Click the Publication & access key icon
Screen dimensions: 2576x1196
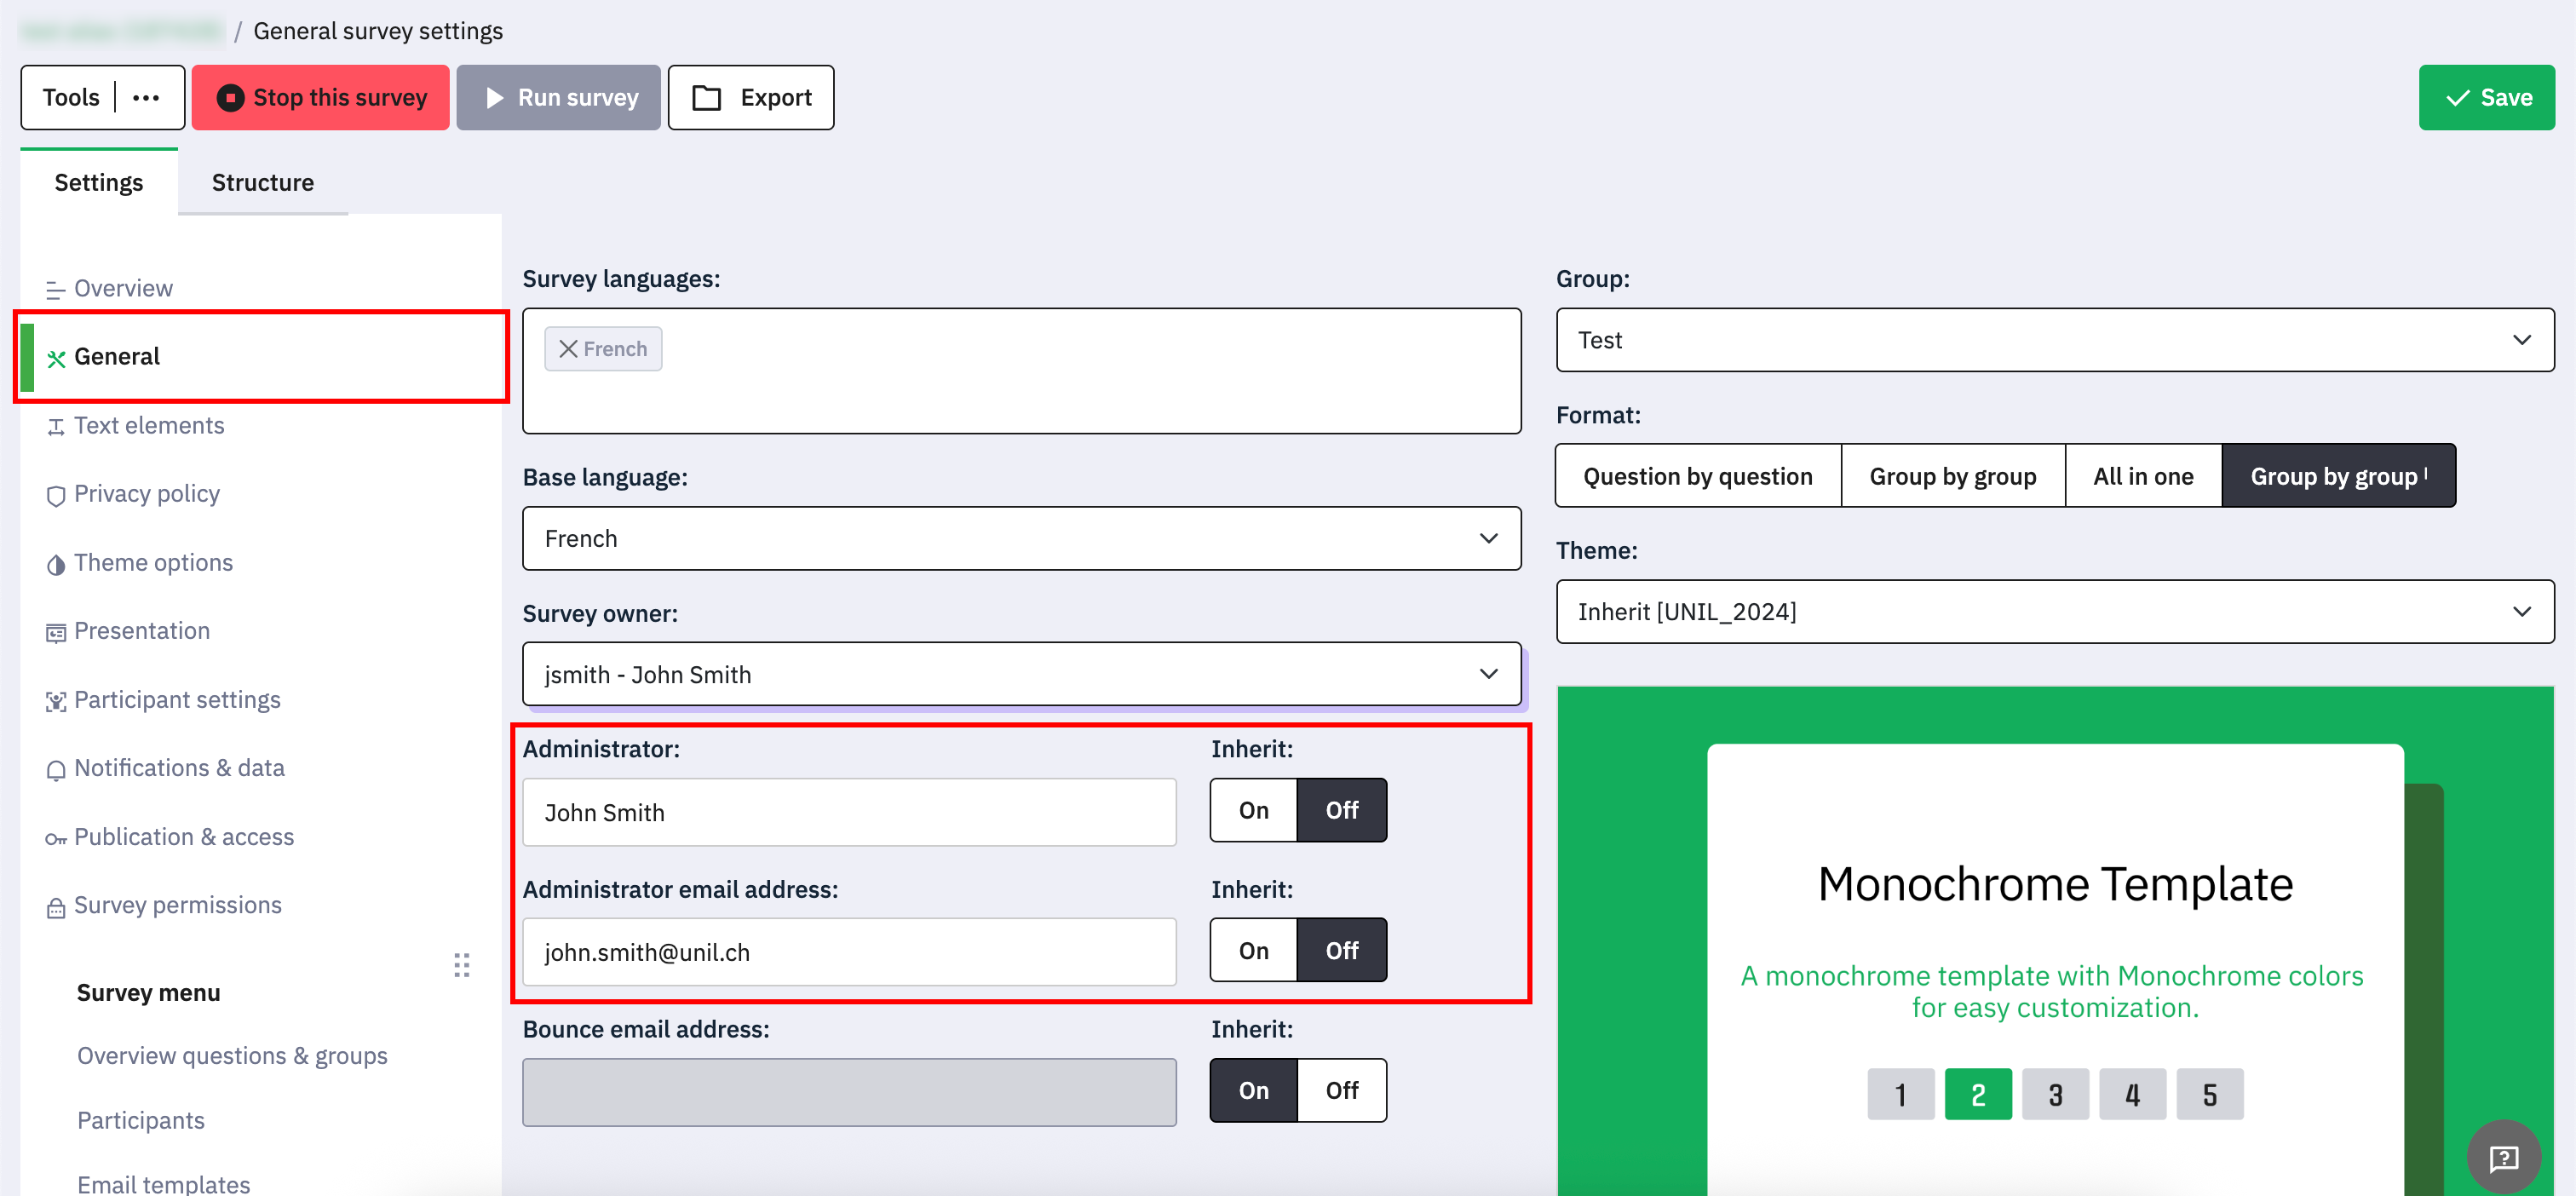point(56,839)
